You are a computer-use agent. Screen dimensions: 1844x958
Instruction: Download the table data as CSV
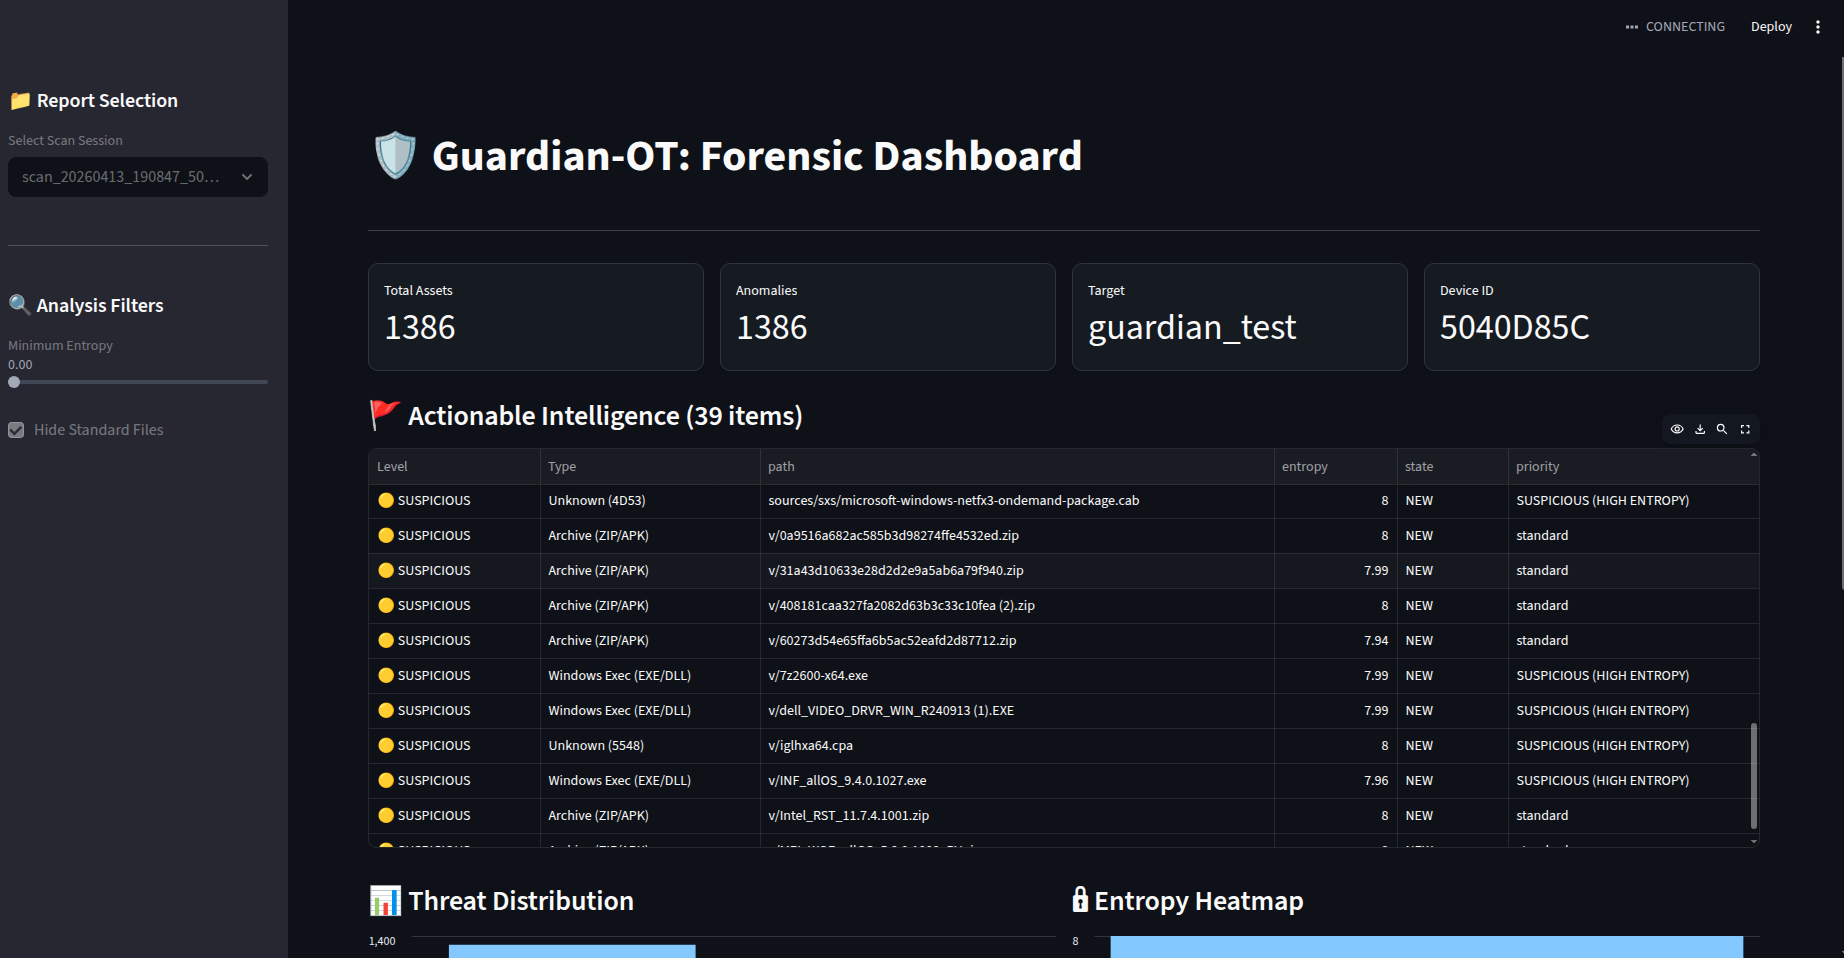(x=1700, y=429)
